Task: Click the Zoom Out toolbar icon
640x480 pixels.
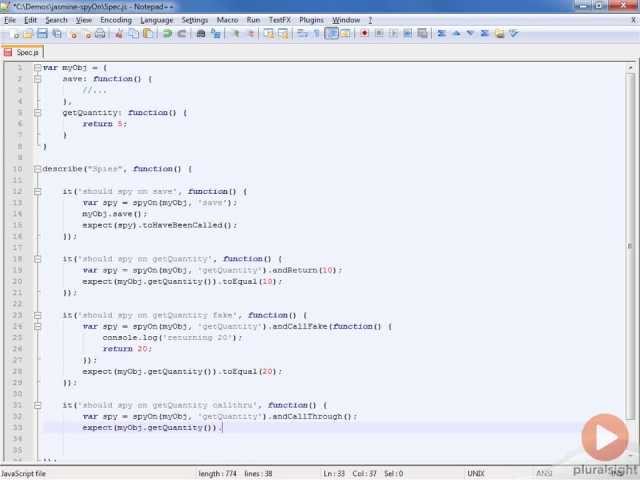Action: (x=251, y=34)
